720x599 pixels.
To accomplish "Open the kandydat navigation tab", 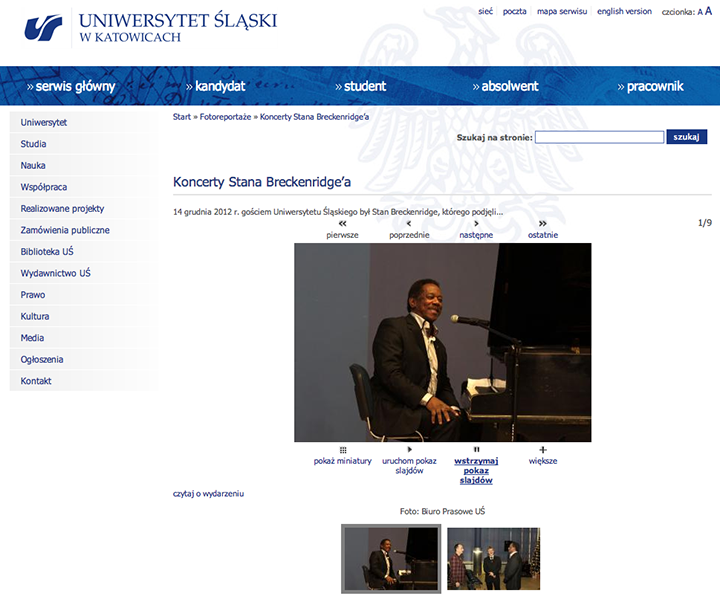I will tap(216, 86).
